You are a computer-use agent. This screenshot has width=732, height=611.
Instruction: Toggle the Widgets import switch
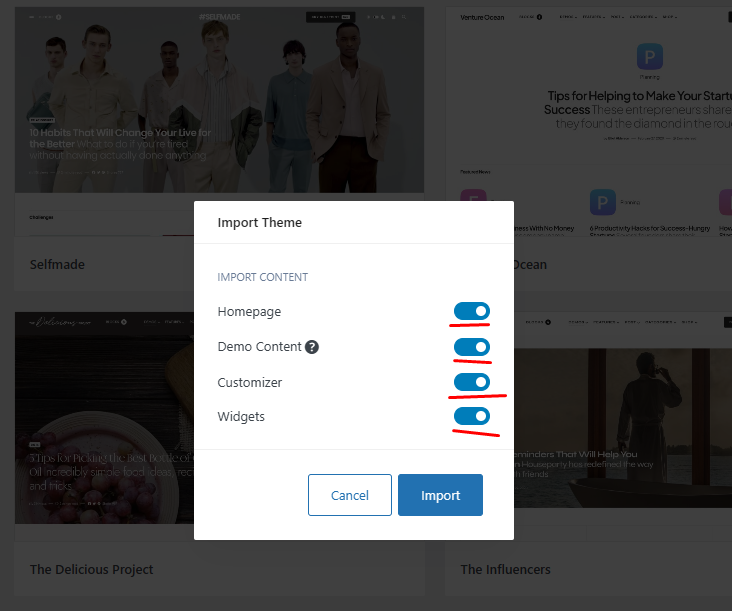tap(472, 416)
